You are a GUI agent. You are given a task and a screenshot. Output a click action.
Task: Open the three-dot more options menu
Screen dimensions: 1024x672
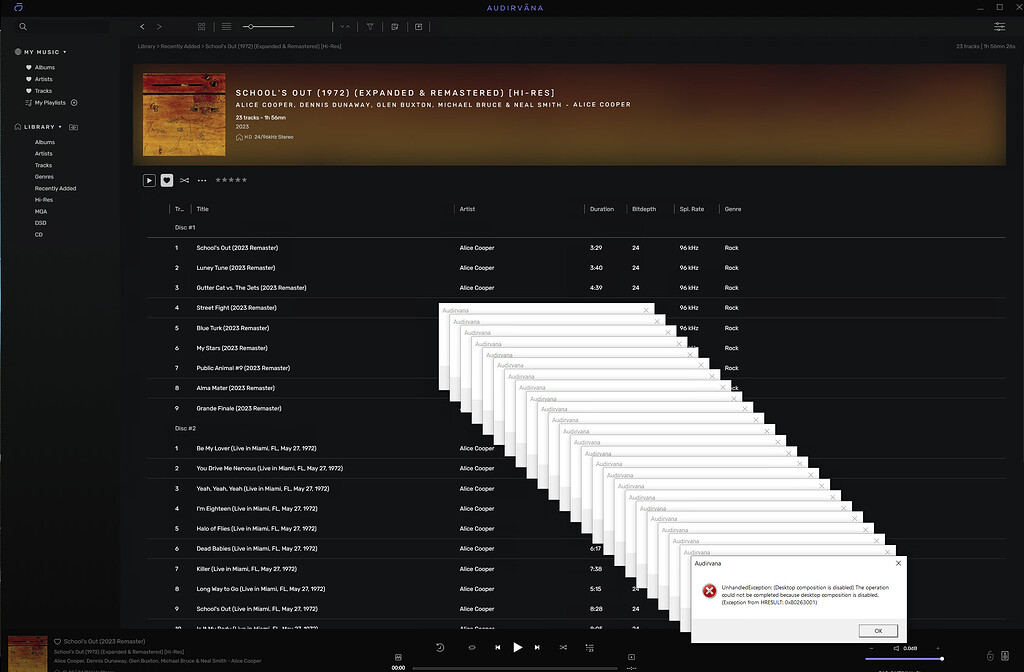point(202,180)
